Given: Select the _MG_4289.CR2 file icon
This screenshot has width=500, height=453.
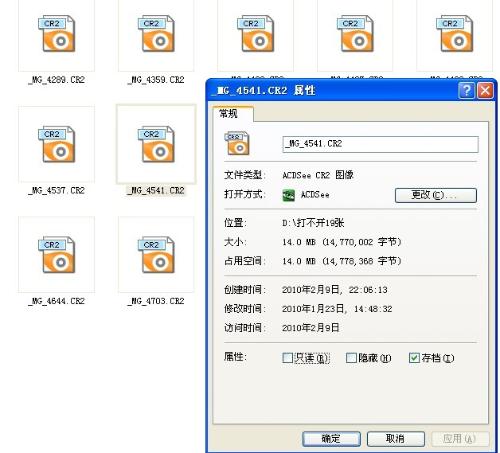Looking at the screenshot, I should [x=57, y=33].
